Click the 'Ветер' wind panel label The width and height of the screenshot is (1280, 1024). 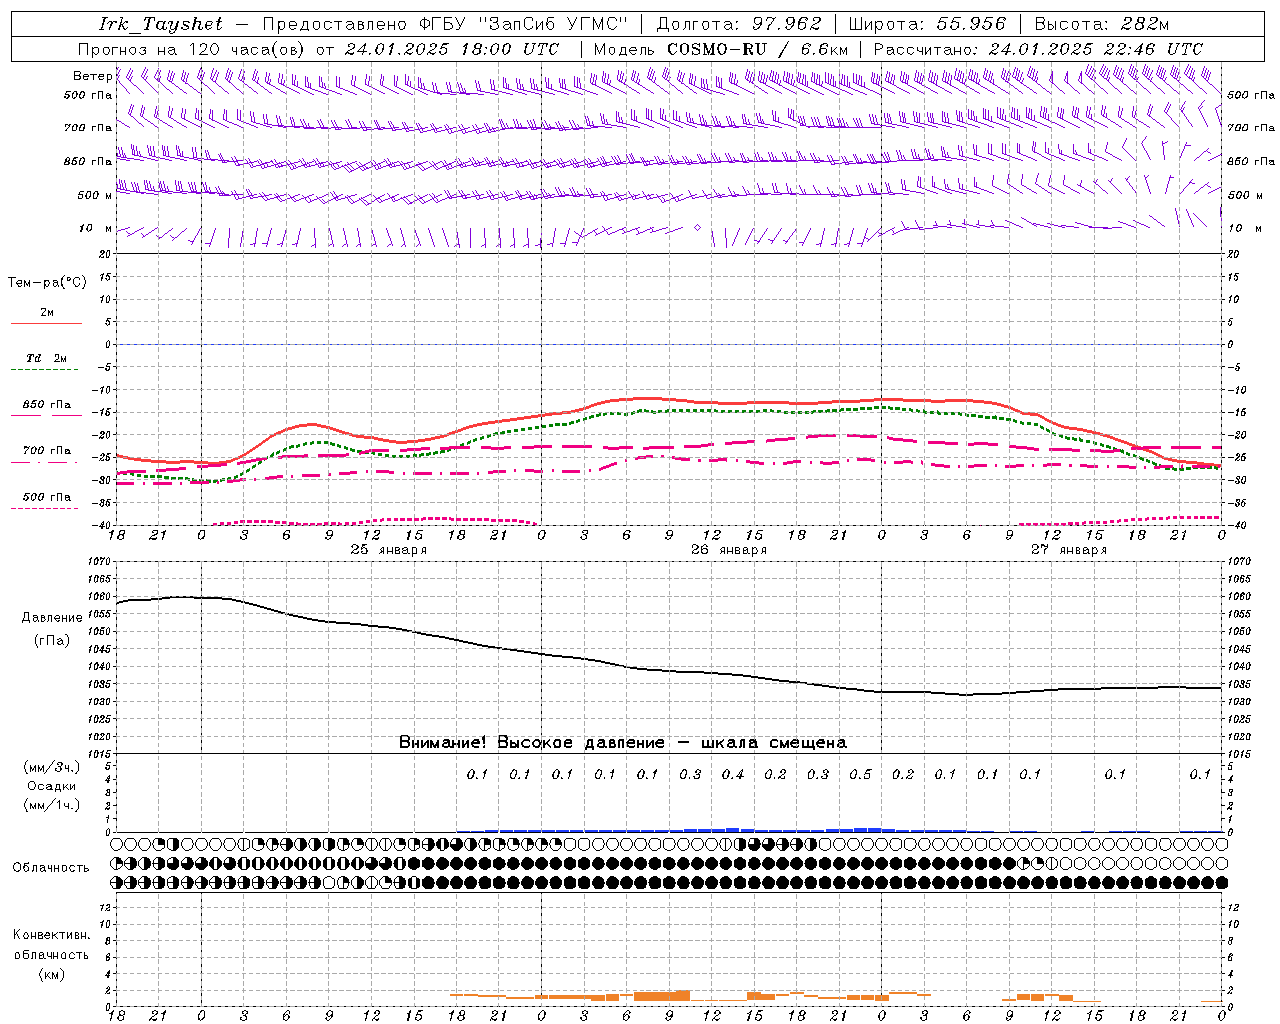tap(93, 76)
